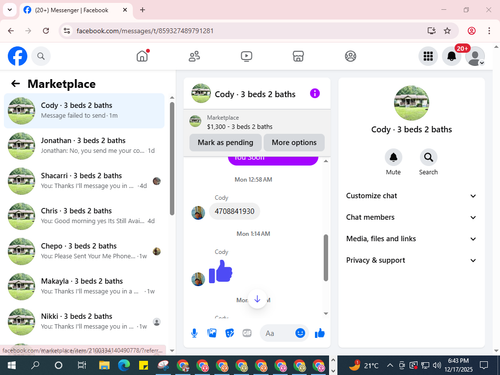Viewport: 500px width, 375px height.
Task: Expand Media, files and links section
Action: point(411,239)
